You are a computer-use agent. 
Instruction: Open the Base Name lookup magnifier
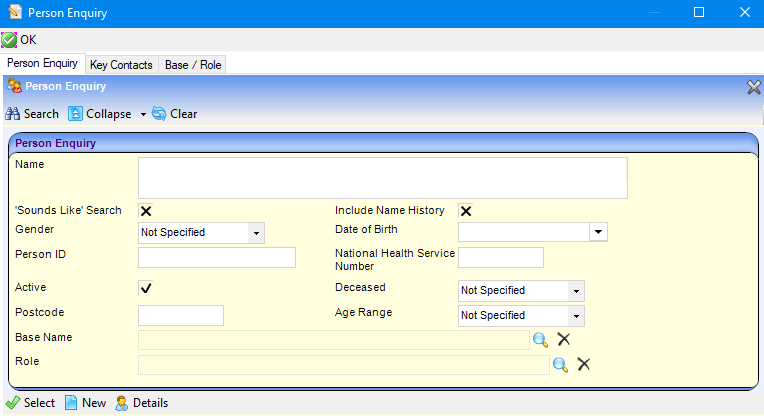540,340
